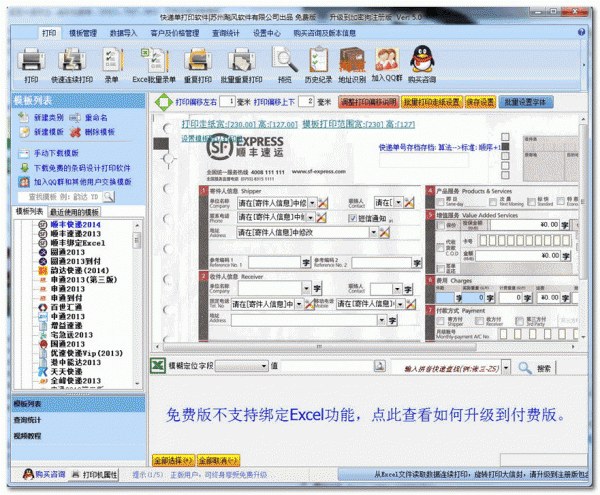Screen dimensions: 600x495
Task: Select 天天快递 in the template list
Action: pos(67,371)
